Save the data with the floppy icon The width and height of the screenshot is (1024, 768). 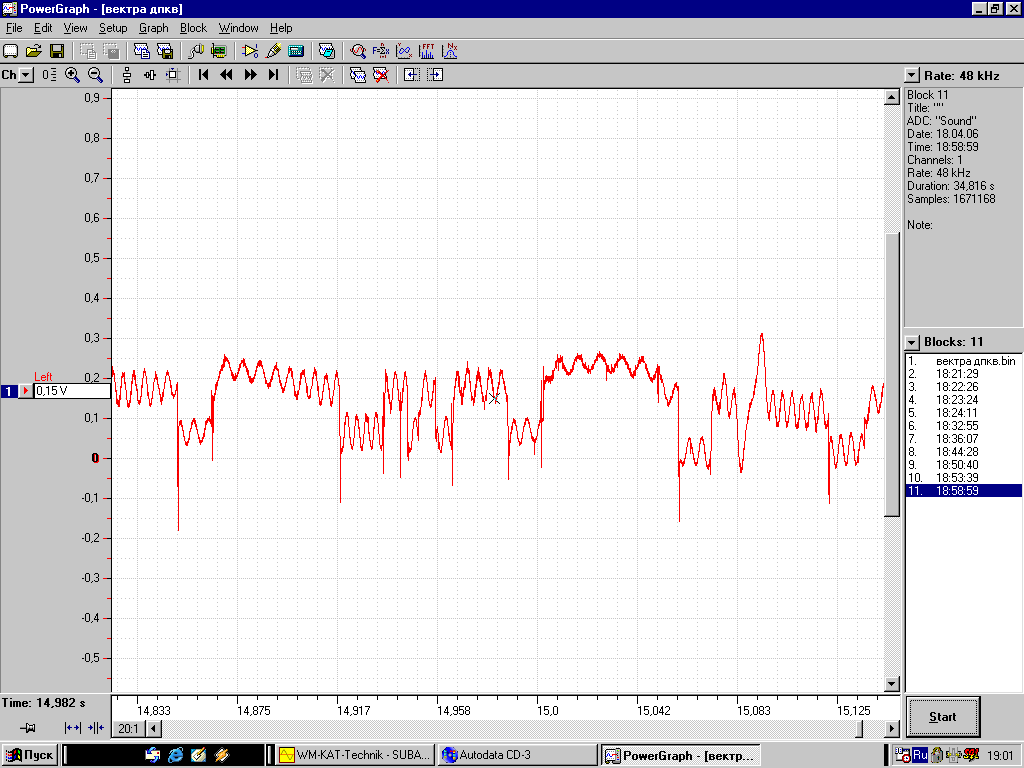point(57,51)
